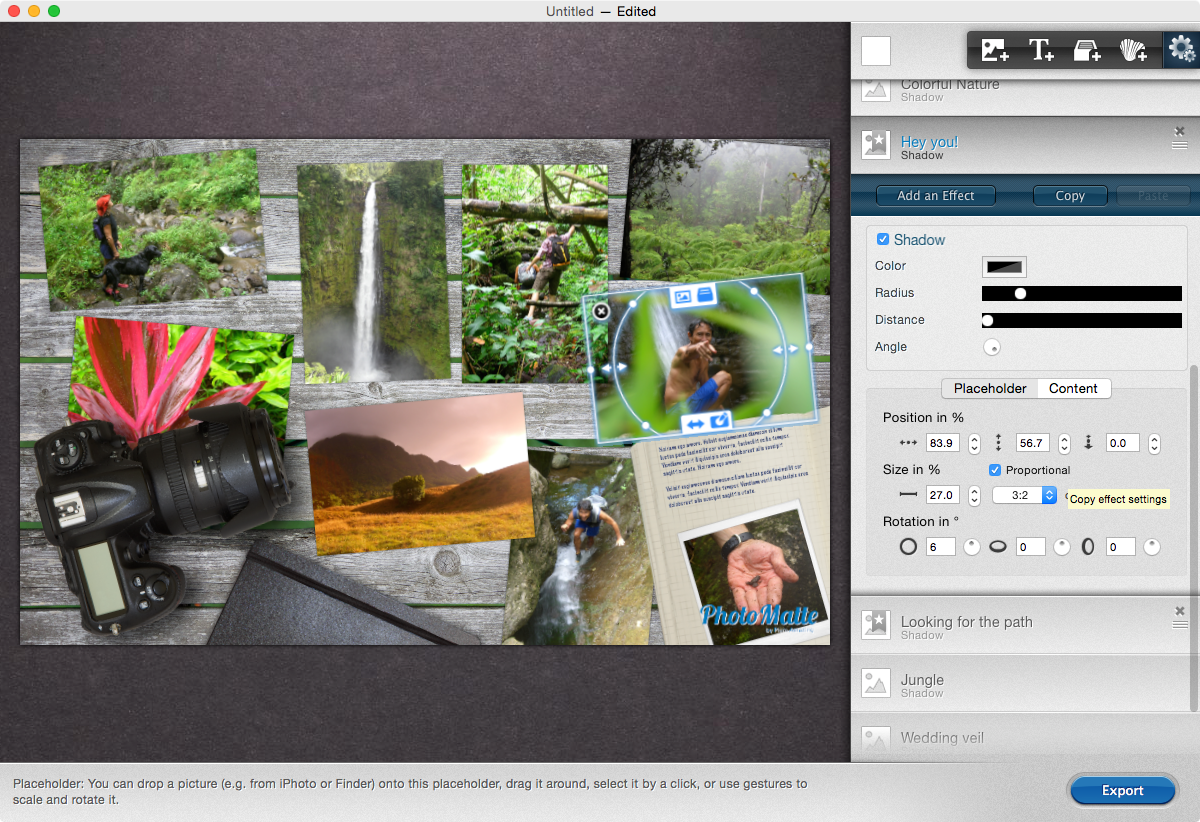Click the right-side arrows handle inside selected photo
1200x822 pixels.
click(x=786, y=349)
